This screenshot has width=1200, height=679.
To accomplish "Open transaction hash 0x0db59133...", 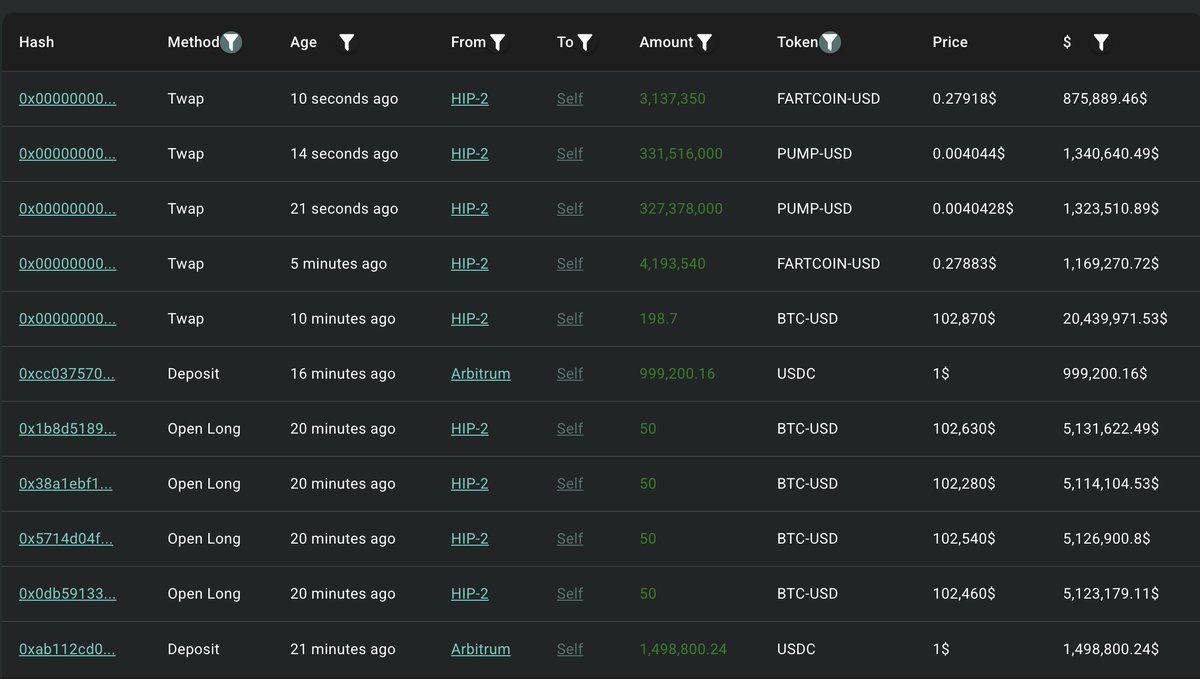I will [67, 594].
